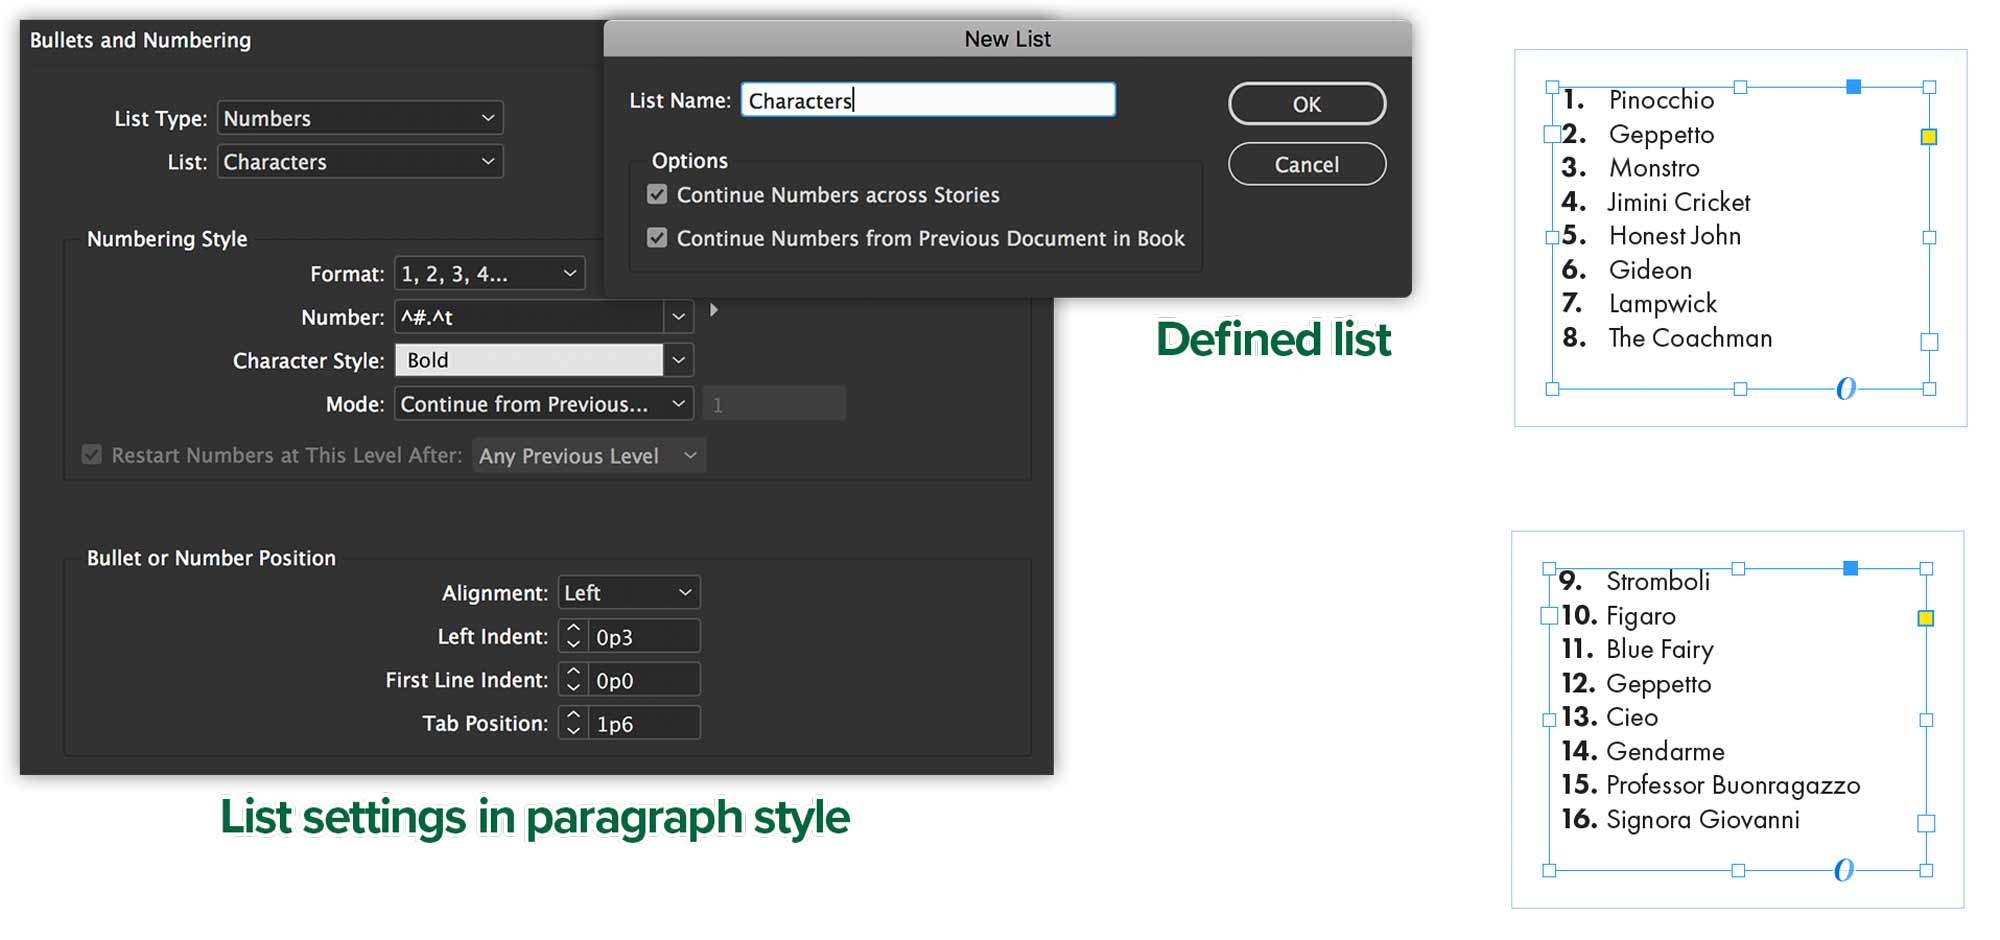Image resolution: width=2000 pixels, height=940 pixels.
Task: Click the solid blue anchor square on upper frame
Action: 1853,87
